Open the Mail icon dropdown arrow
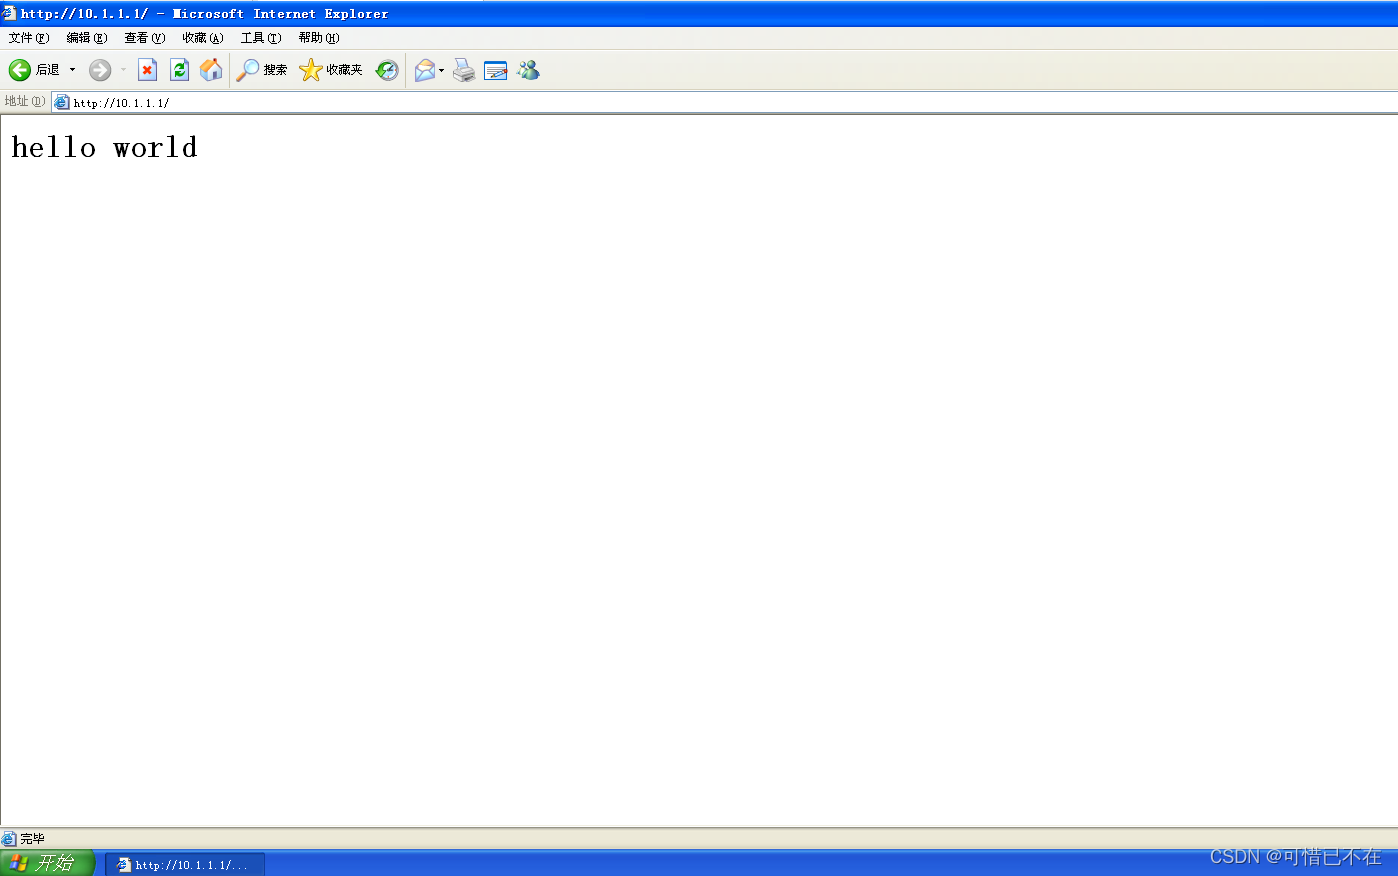The width and height of the screenshot is (1398, 876). point(440,69)
